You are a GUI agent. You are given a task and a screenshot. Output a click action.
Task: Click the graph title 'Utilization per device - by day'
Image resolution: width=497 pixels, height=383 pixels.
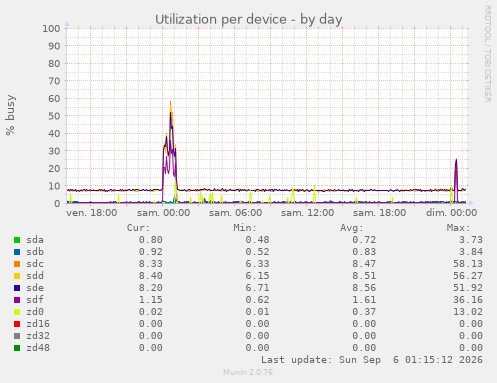point(249,19)
